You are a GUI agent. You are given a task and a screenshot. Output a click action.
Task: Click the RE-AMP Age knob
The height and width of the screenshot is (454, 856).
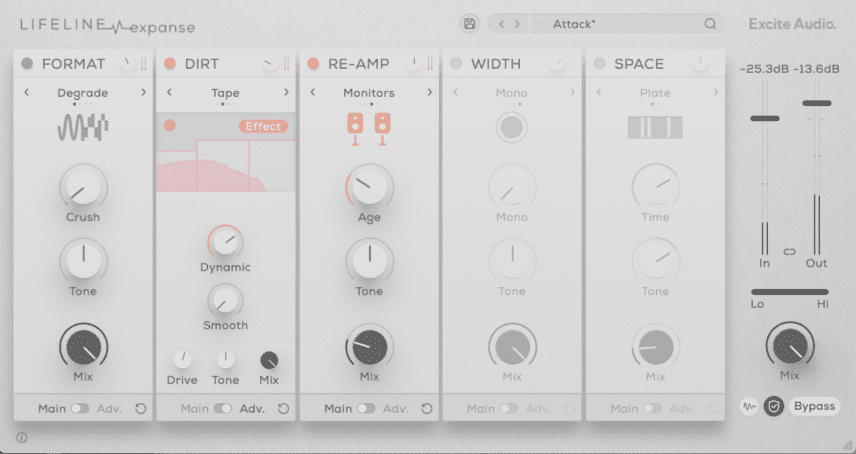(x=370, y=187)
